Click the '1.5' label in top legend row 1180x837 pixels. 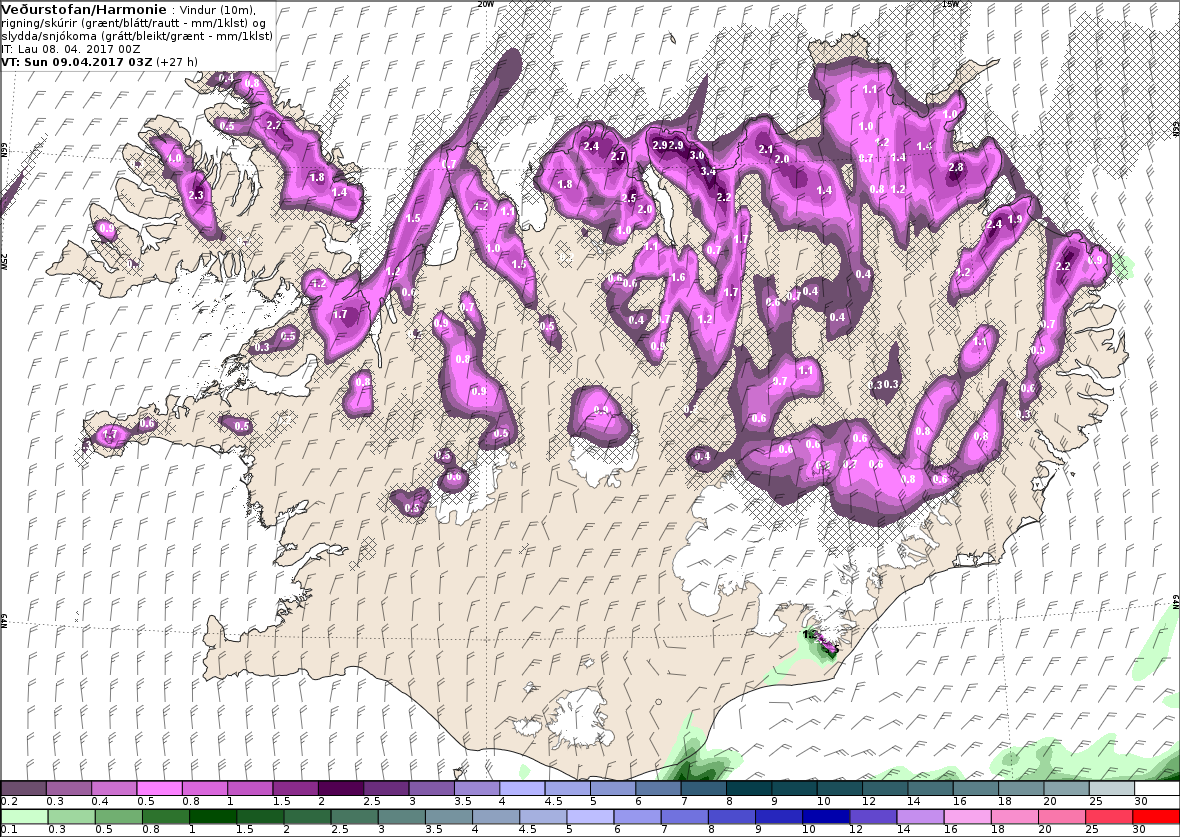point(281,802)
